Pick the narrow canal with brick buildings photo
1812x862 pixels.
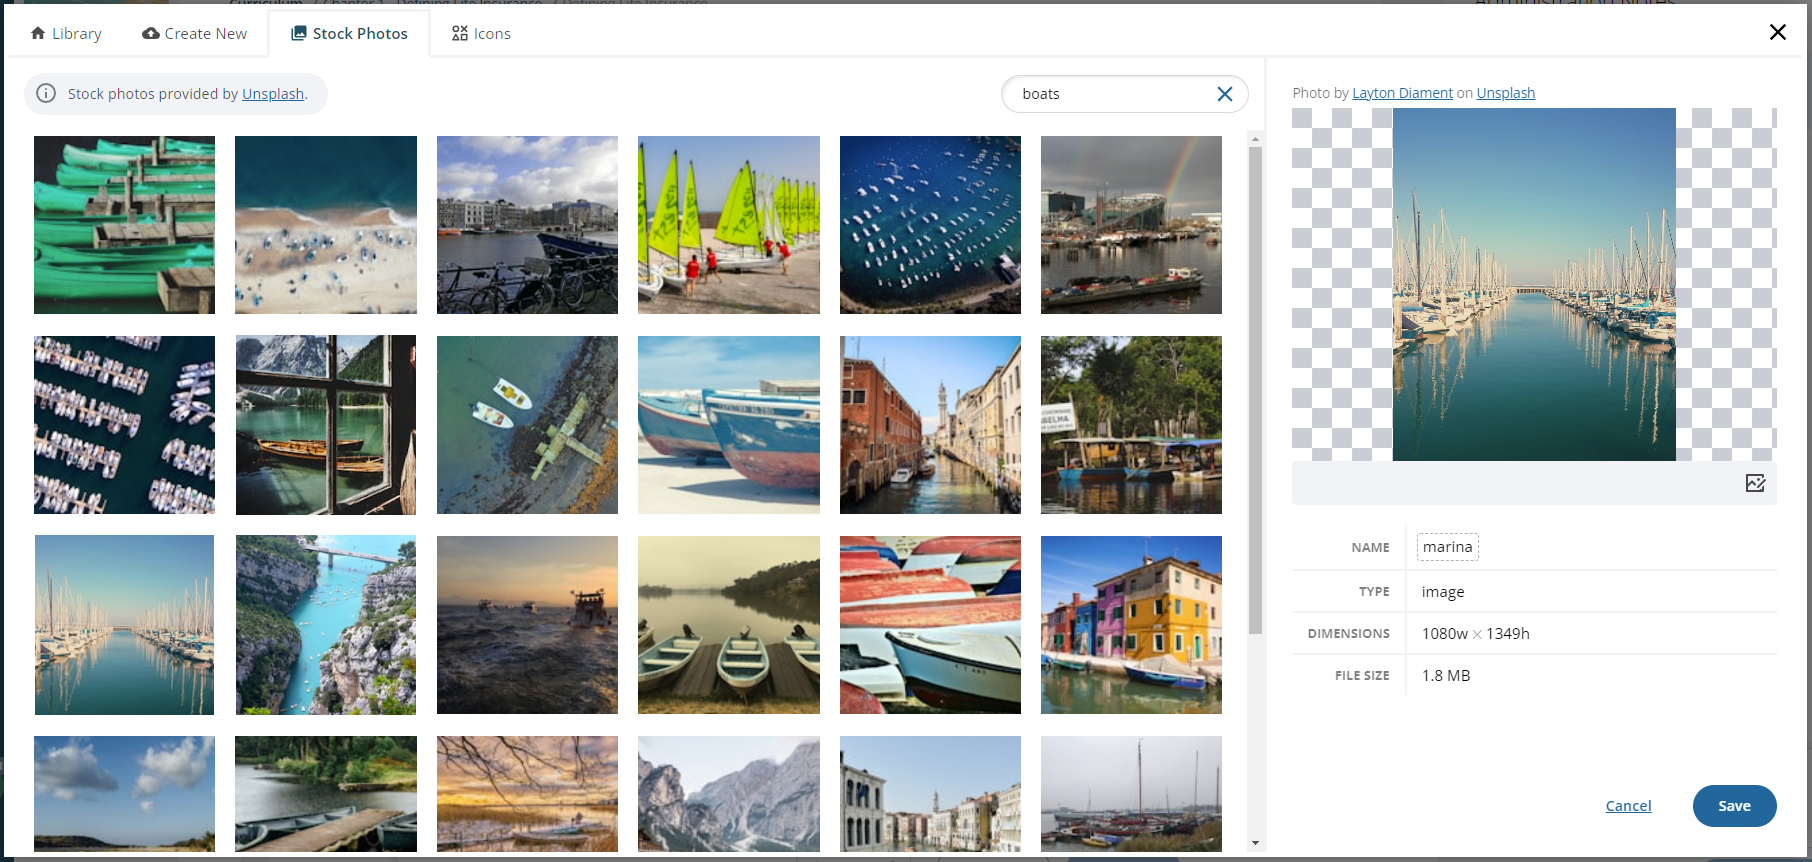(930, 425)
